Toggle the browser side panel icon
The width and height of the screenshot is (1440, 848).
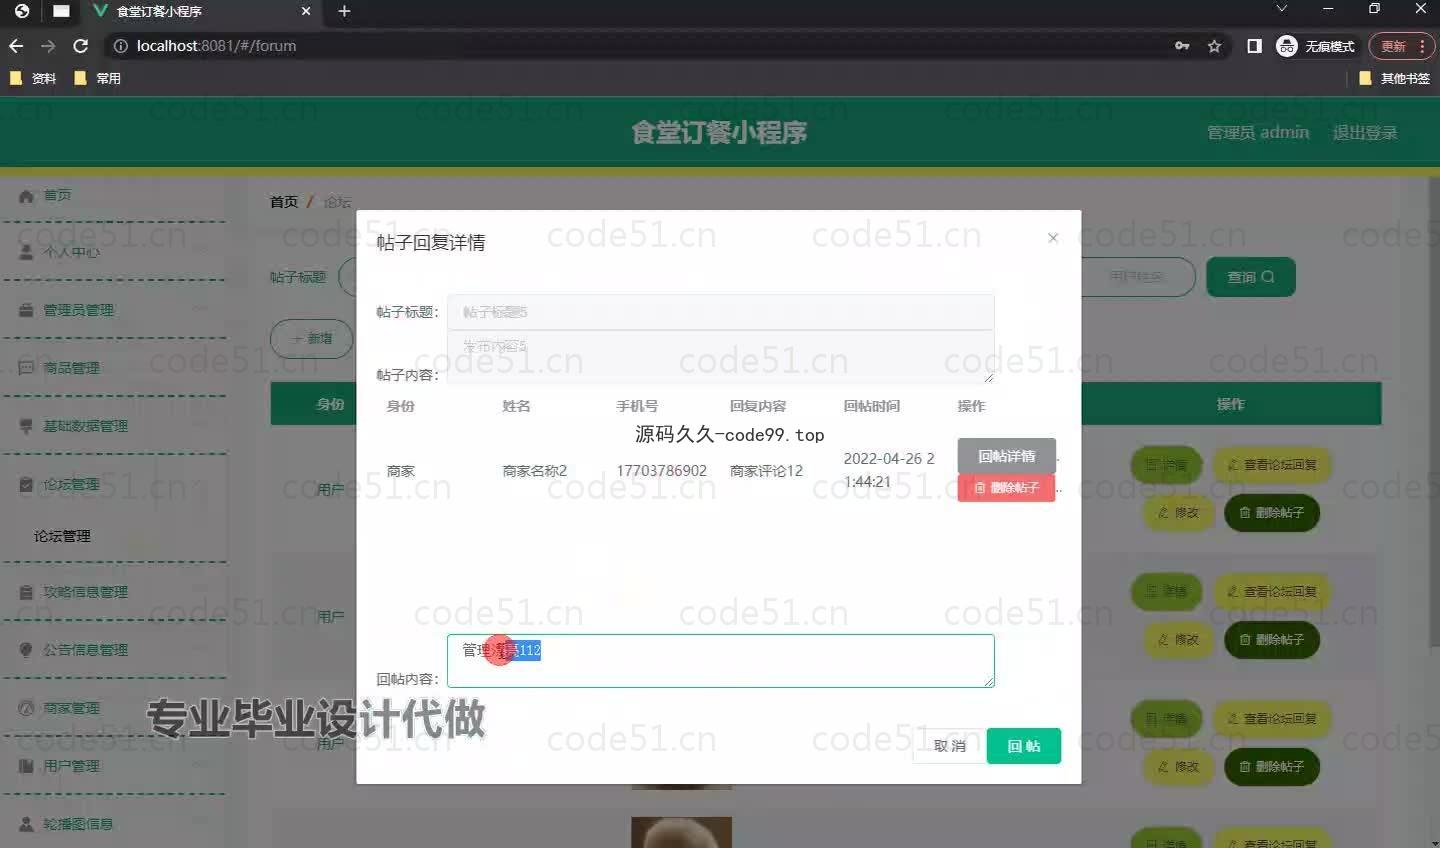[x=1254, y=46]
